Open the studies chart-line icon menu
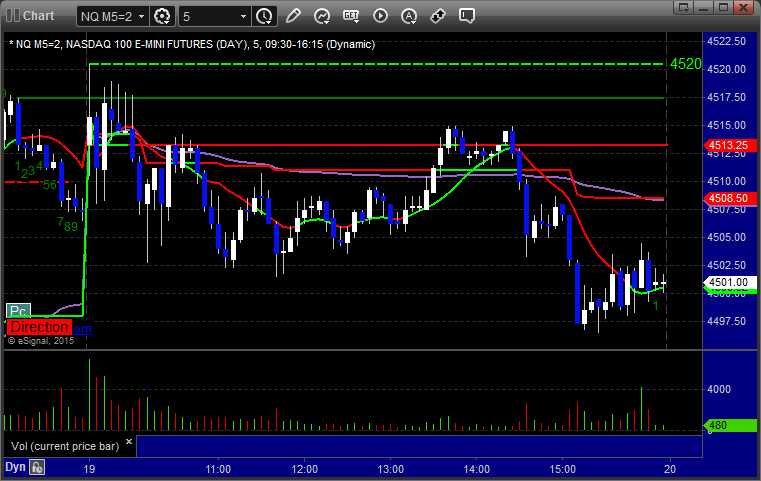This screenshot has width=761, height=481. [322, 17]
